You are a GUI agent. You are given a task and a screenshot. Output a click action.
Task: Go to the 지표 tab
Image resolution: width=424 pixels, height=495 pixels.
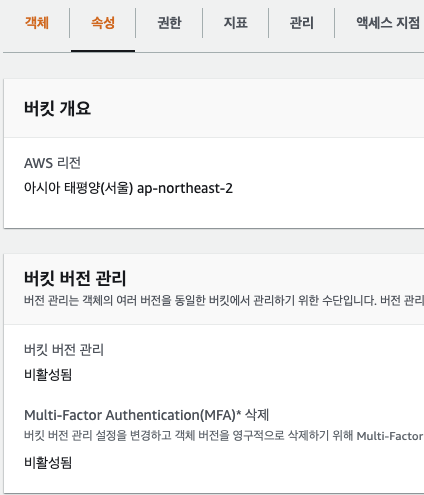click(x=235, y=23)
